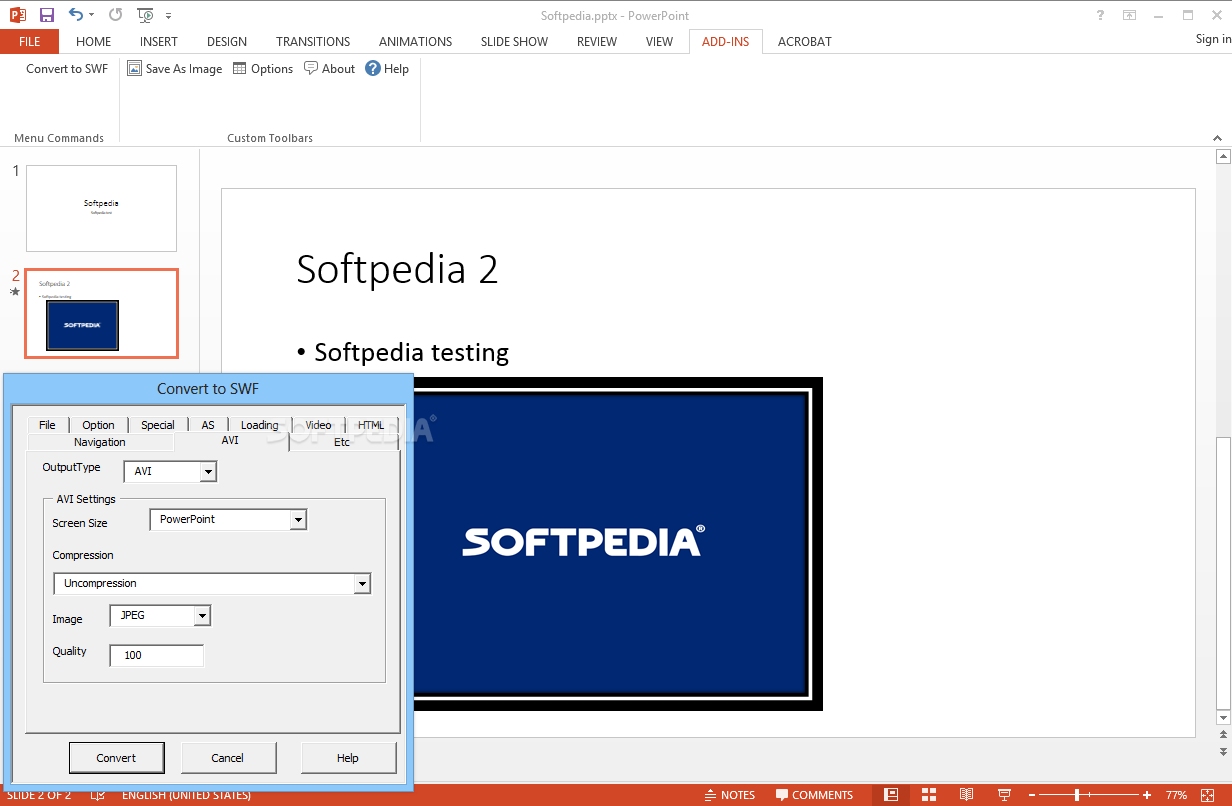Open the Loading tab in Convert dialog
The height and width of the screenshot is (806, 1232).
[260, 425]
